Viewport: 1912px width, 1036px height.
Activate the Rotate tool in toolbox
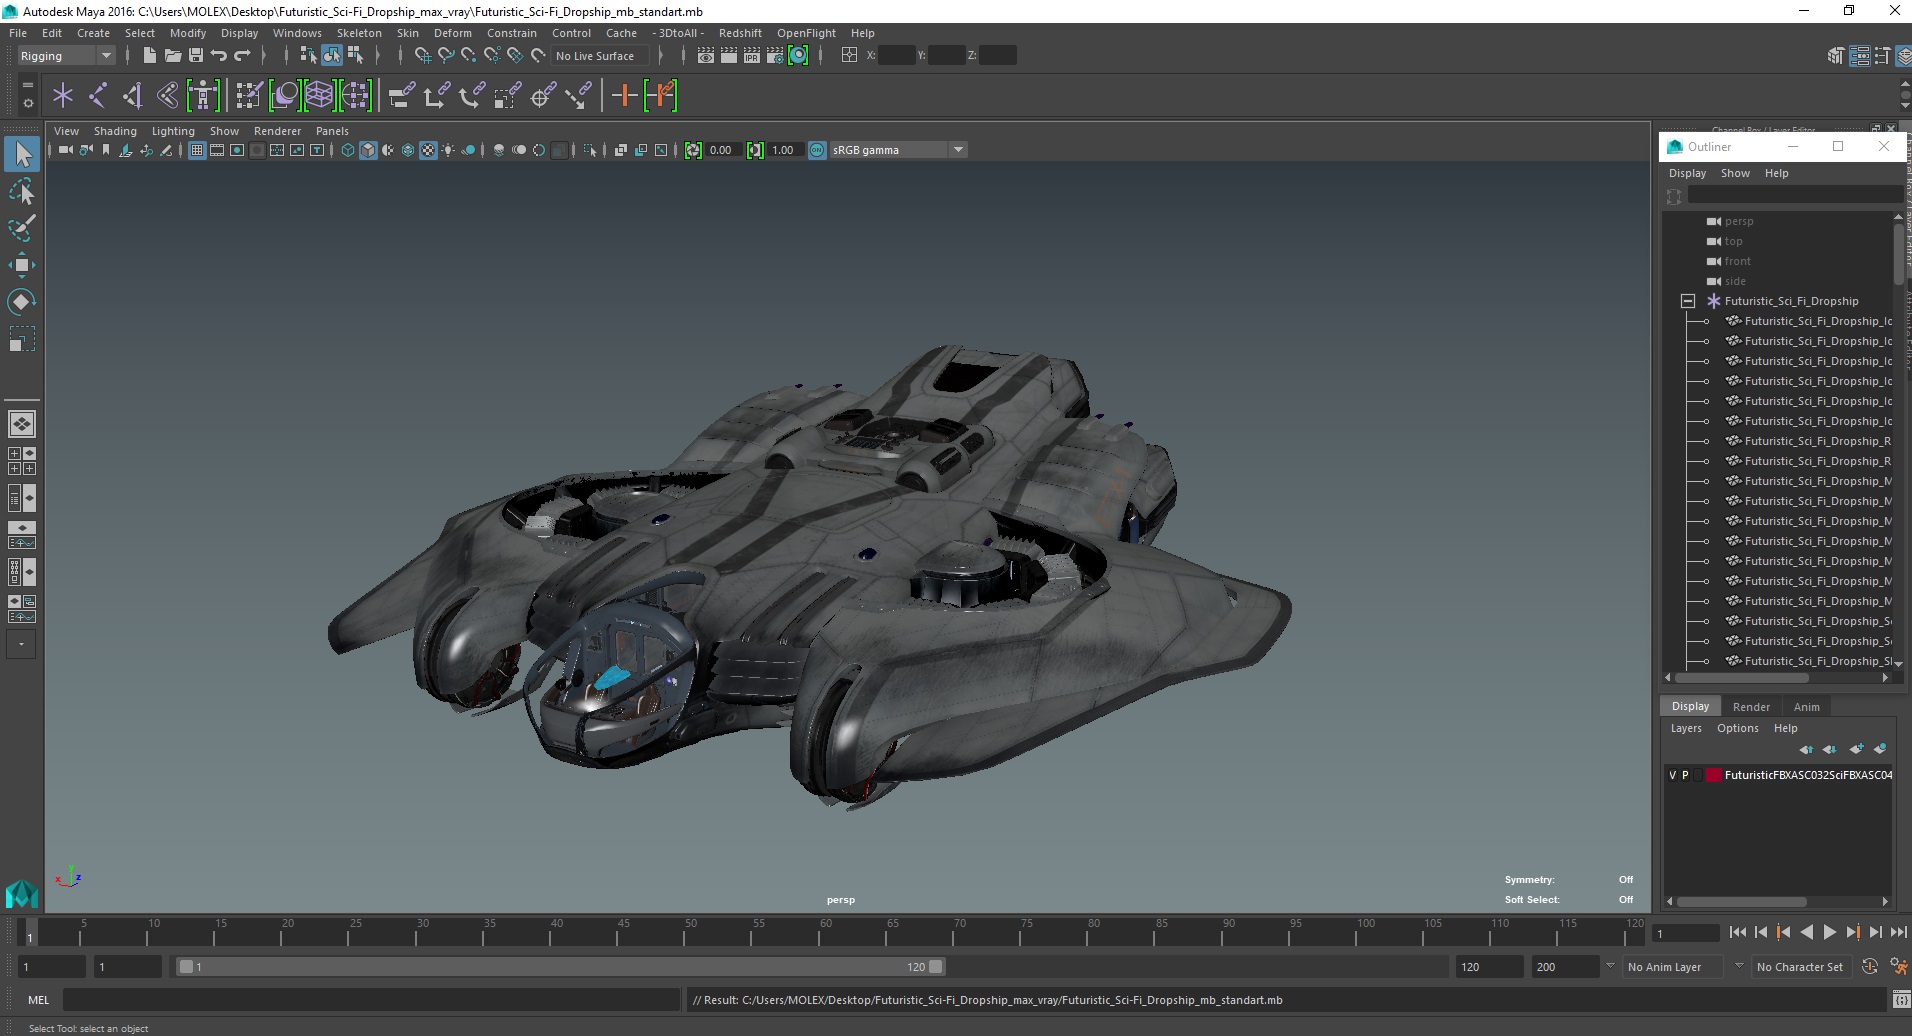[x=22, y=301]
